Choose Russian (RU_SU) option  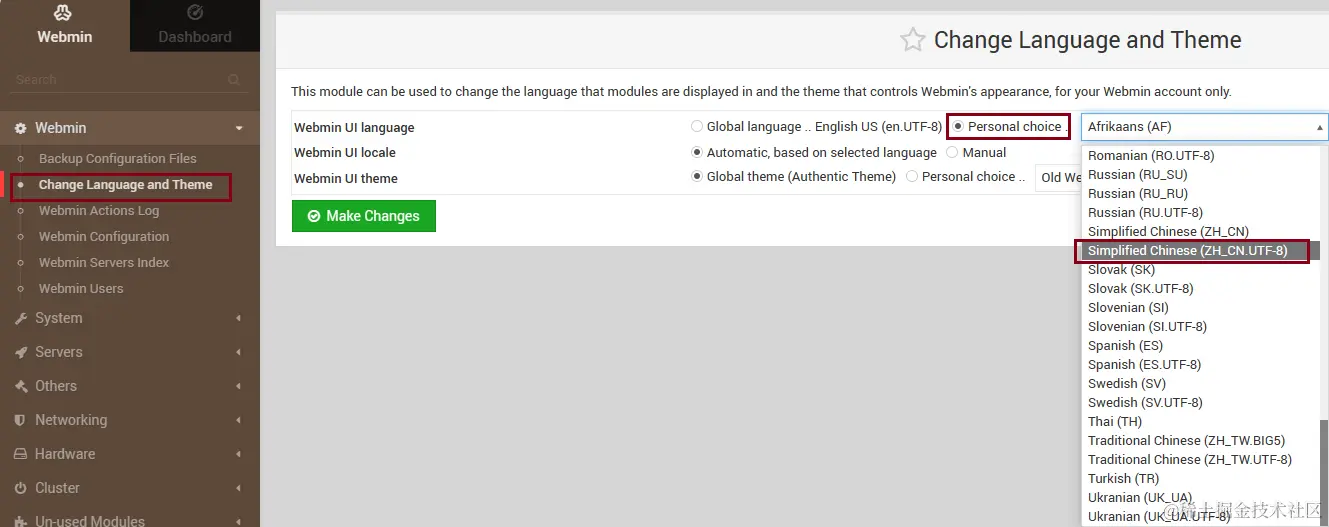click(1200, 175)
